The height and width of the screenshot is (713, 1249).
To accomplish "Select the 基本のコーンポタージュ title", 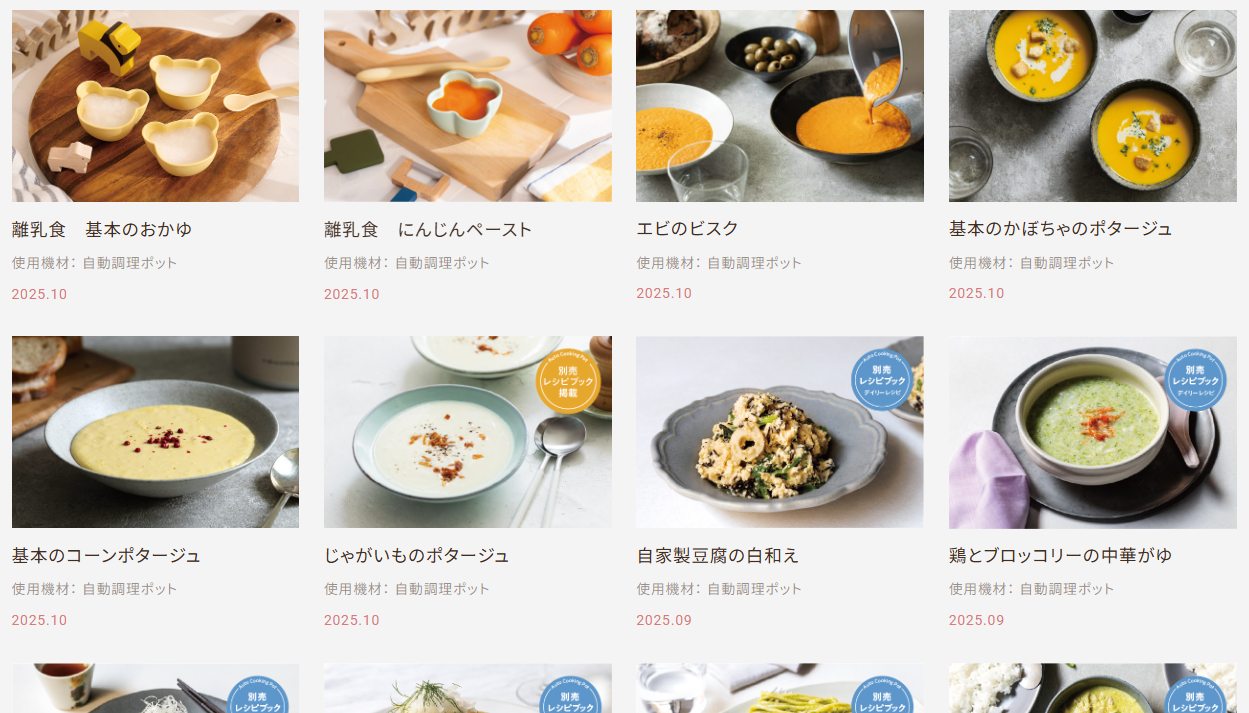I will point(107,555).
